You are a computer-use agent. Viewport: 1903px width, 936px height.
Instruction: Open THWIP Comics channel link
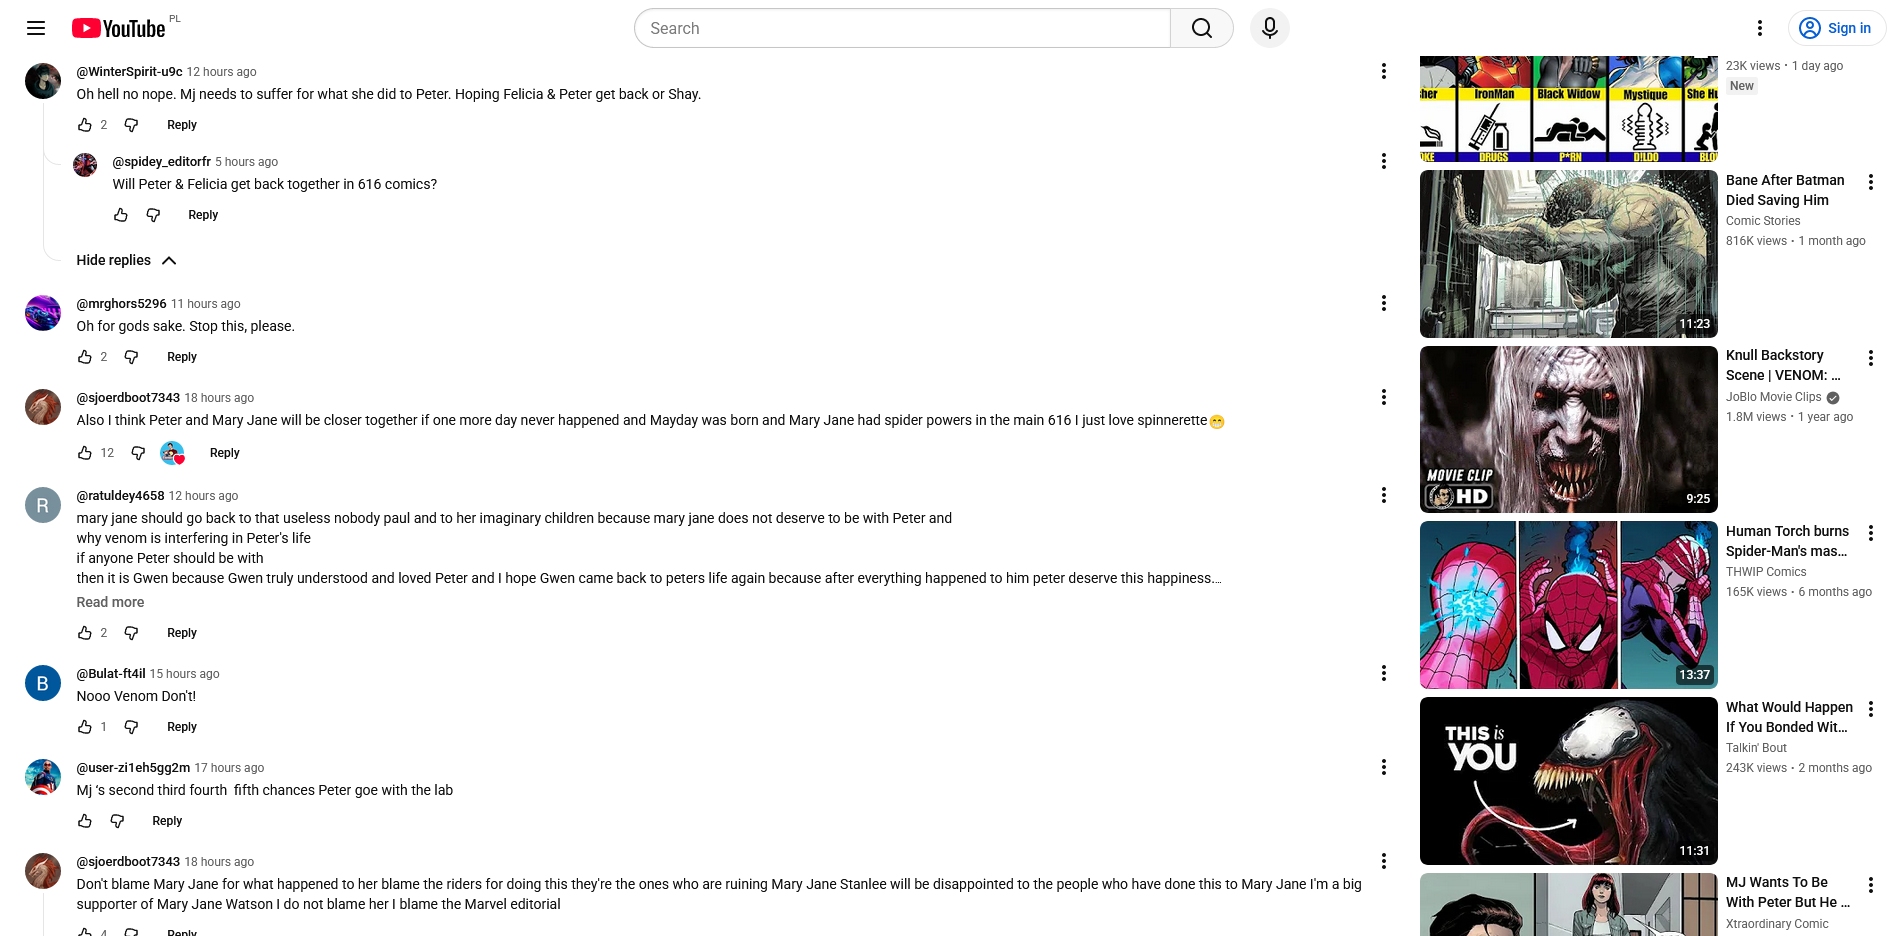(1766, 572)
